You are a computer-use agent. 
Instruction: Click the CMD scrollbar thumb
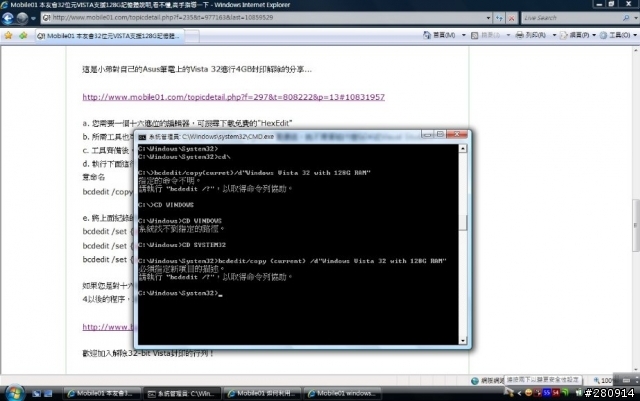point(463,223)
